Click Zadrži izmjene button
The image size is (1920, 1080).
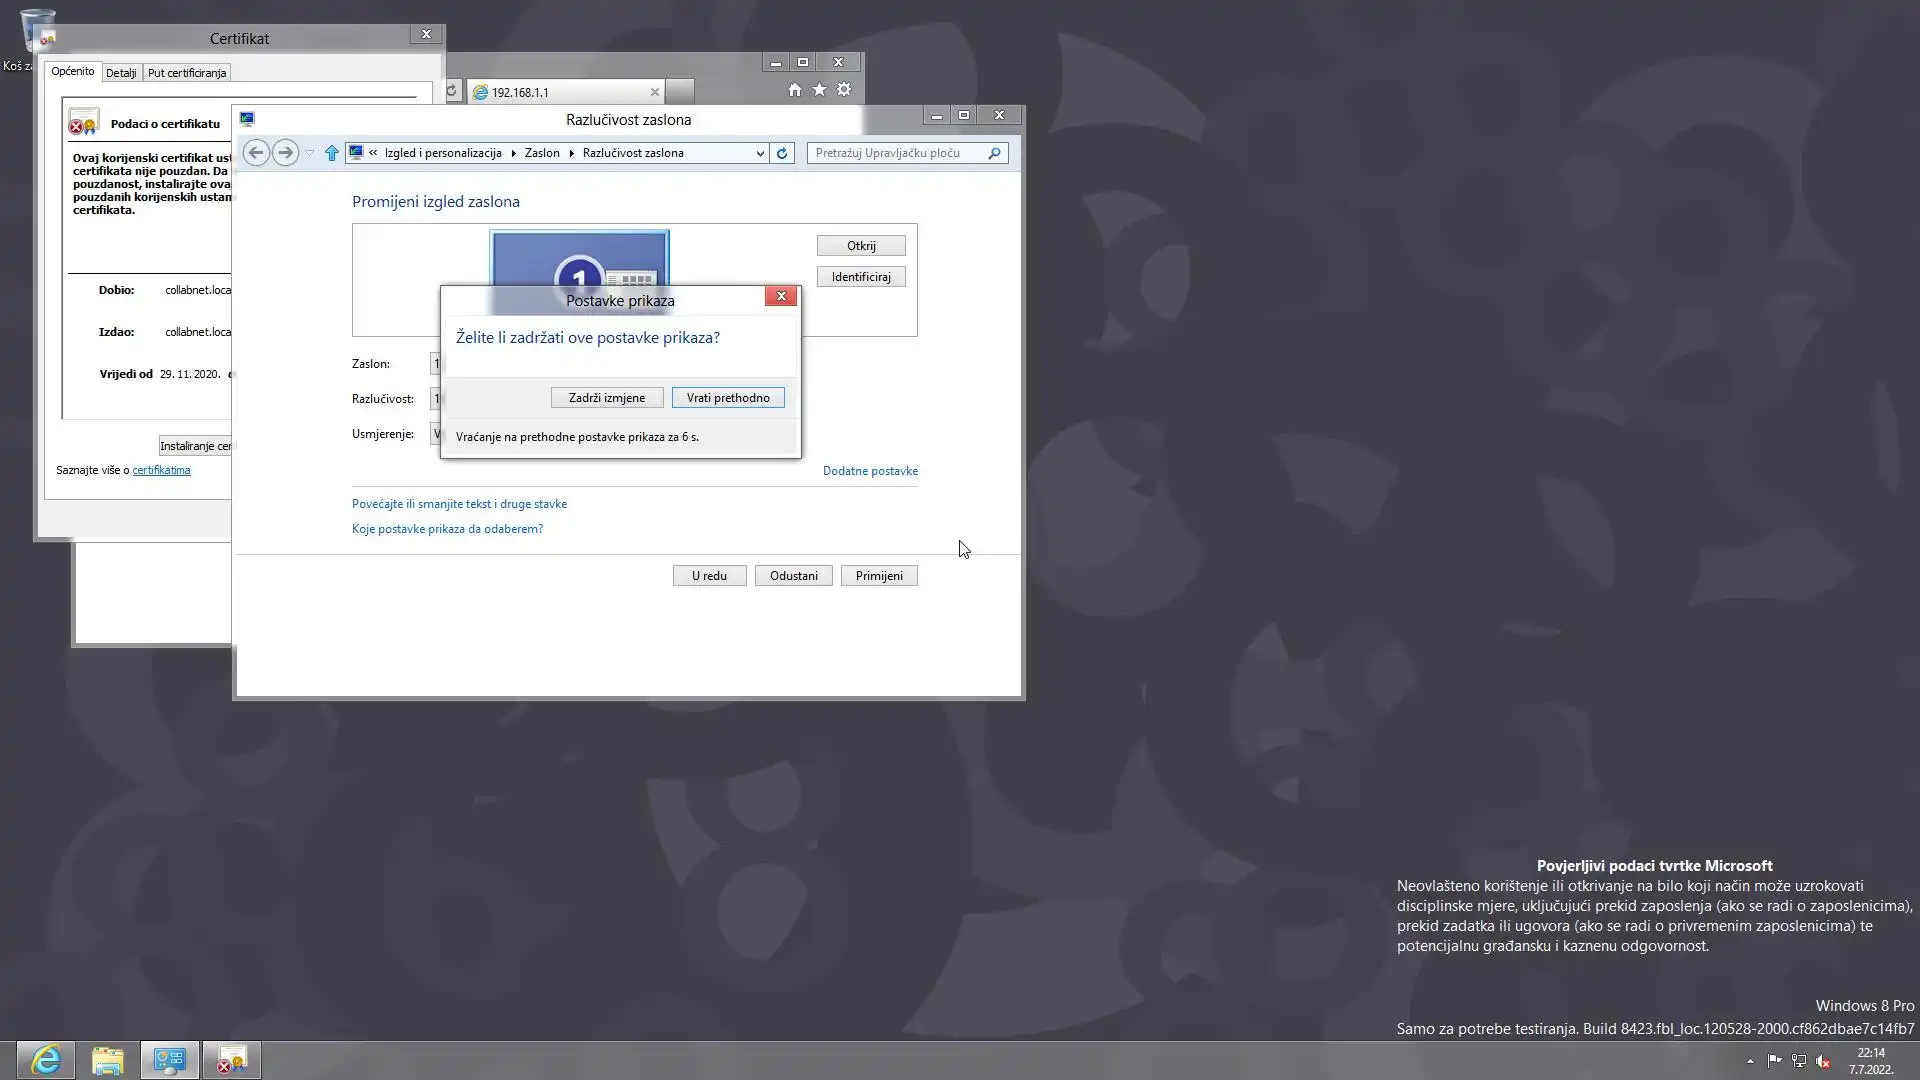point(606,398)
